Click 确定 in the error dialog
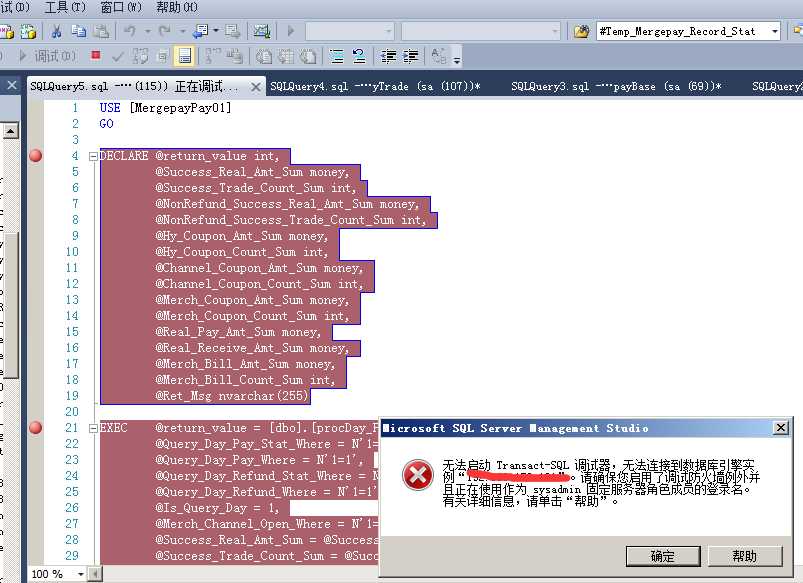 pyautogui.click(x=663, y=556)
